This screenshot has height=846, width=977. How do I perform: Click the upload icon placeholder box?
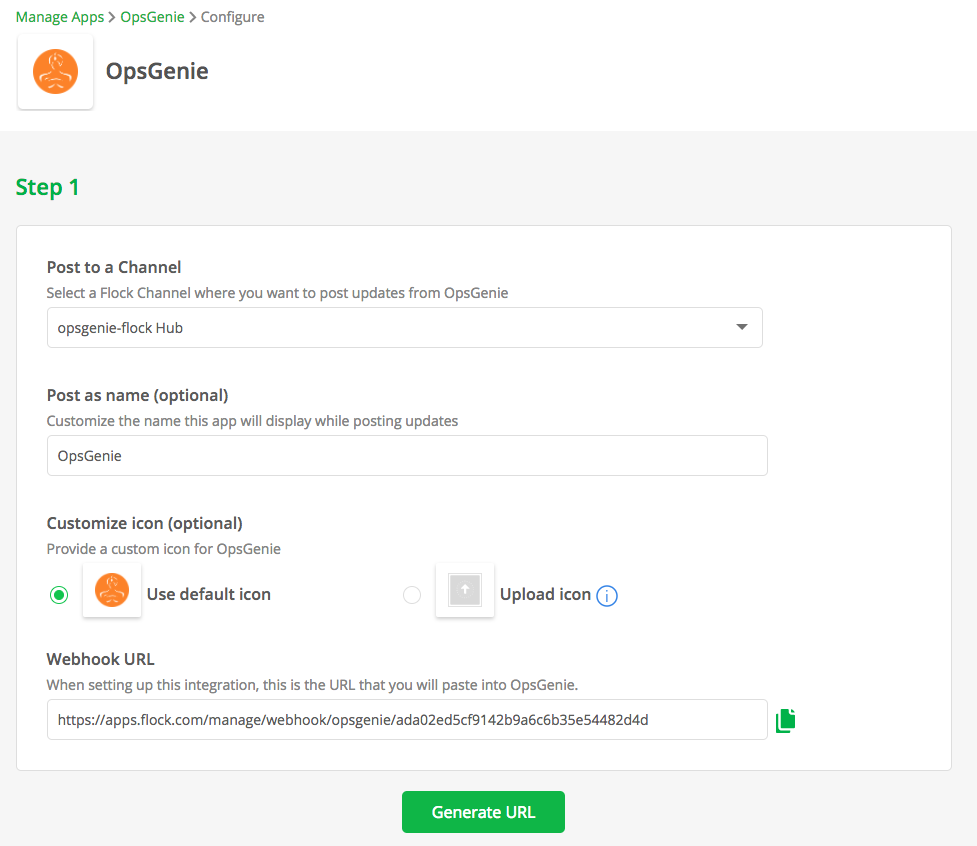click(x=465, y=590)
